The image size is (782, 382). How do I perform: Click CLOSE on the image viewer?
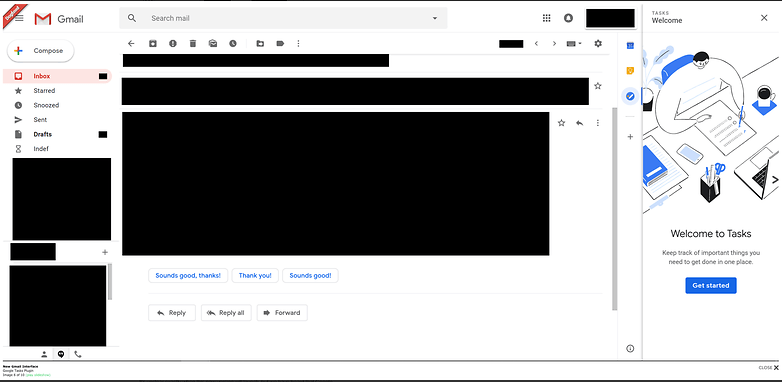[x=768, y=368]
